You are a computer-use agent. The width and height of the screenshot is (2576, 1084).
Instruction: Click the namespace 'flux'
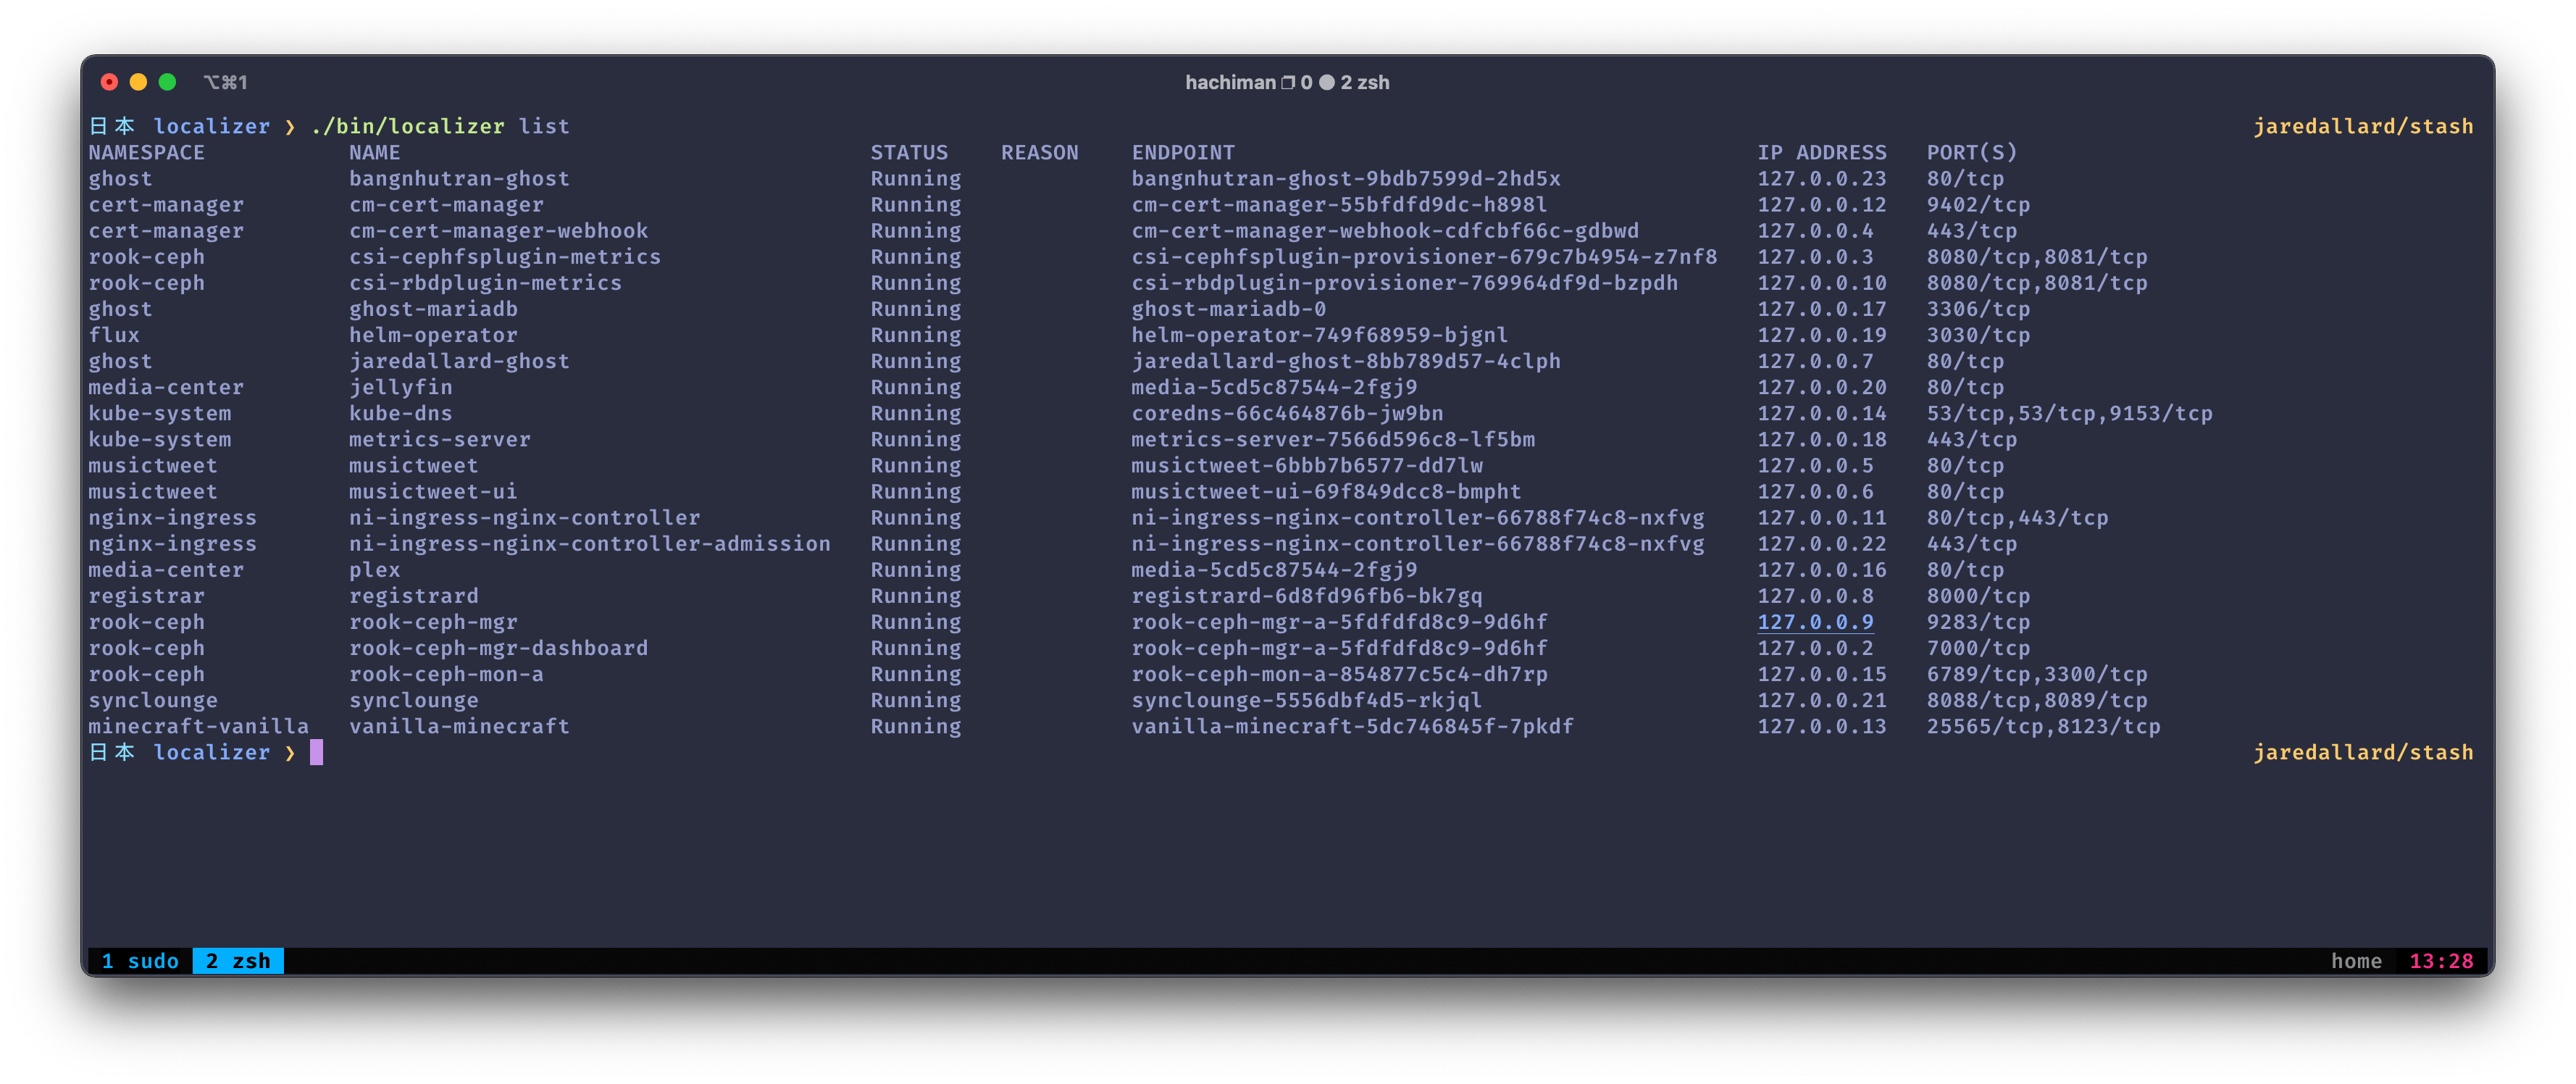(114, 335)
